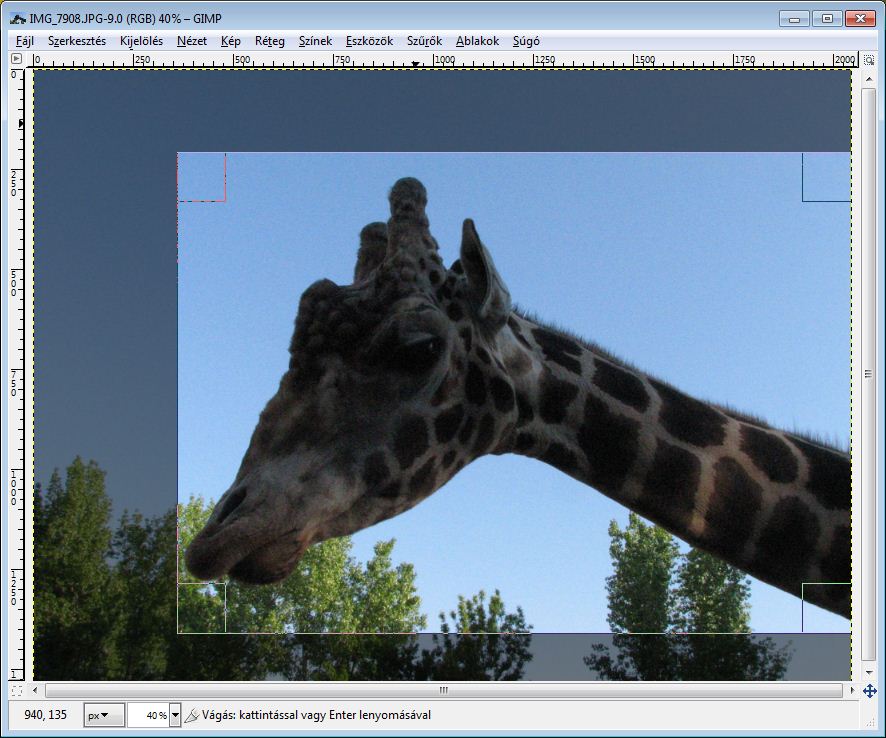Open the Súgó menu
Screen dimensions: 886x738
[x=526, y=41]
